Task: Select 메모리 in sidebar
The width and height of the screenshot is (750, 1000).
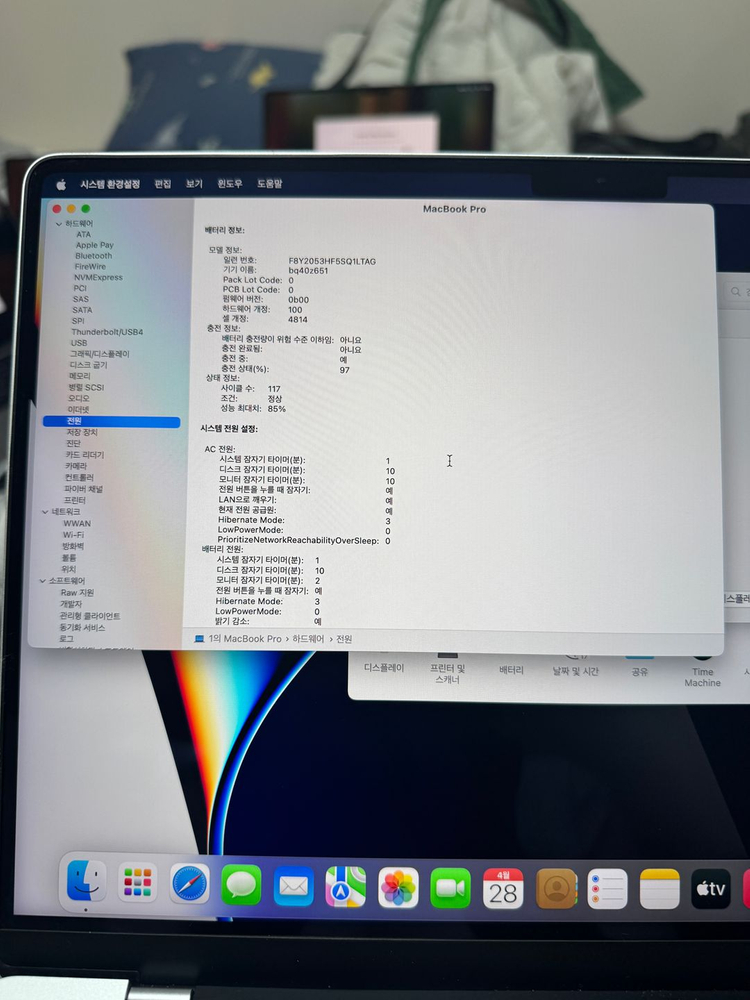Action: [80, 376]
